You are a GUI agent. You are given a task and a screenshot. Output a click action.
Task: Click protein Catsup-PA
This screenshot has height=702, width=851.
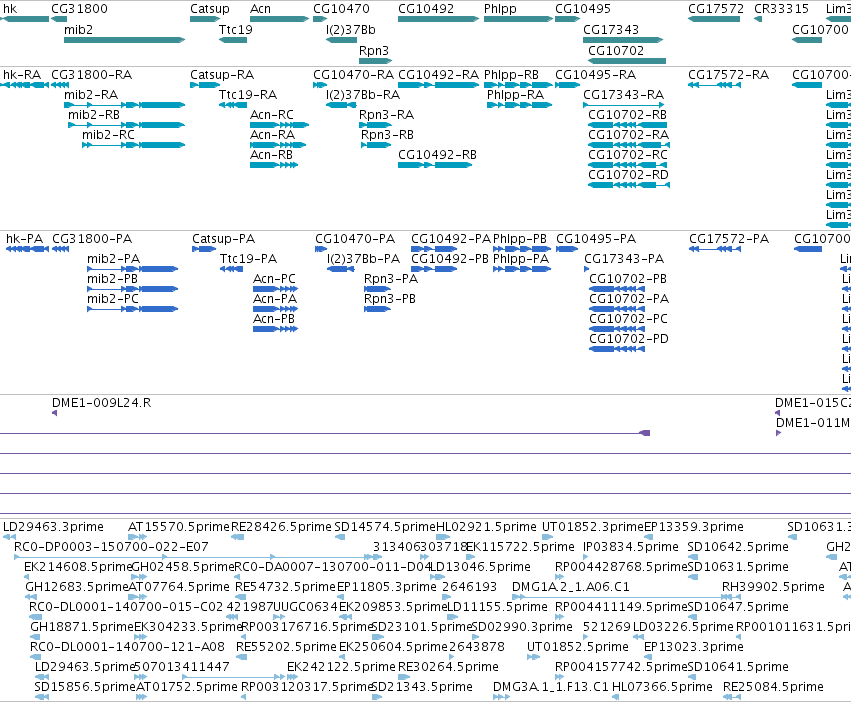click(204, 249)
